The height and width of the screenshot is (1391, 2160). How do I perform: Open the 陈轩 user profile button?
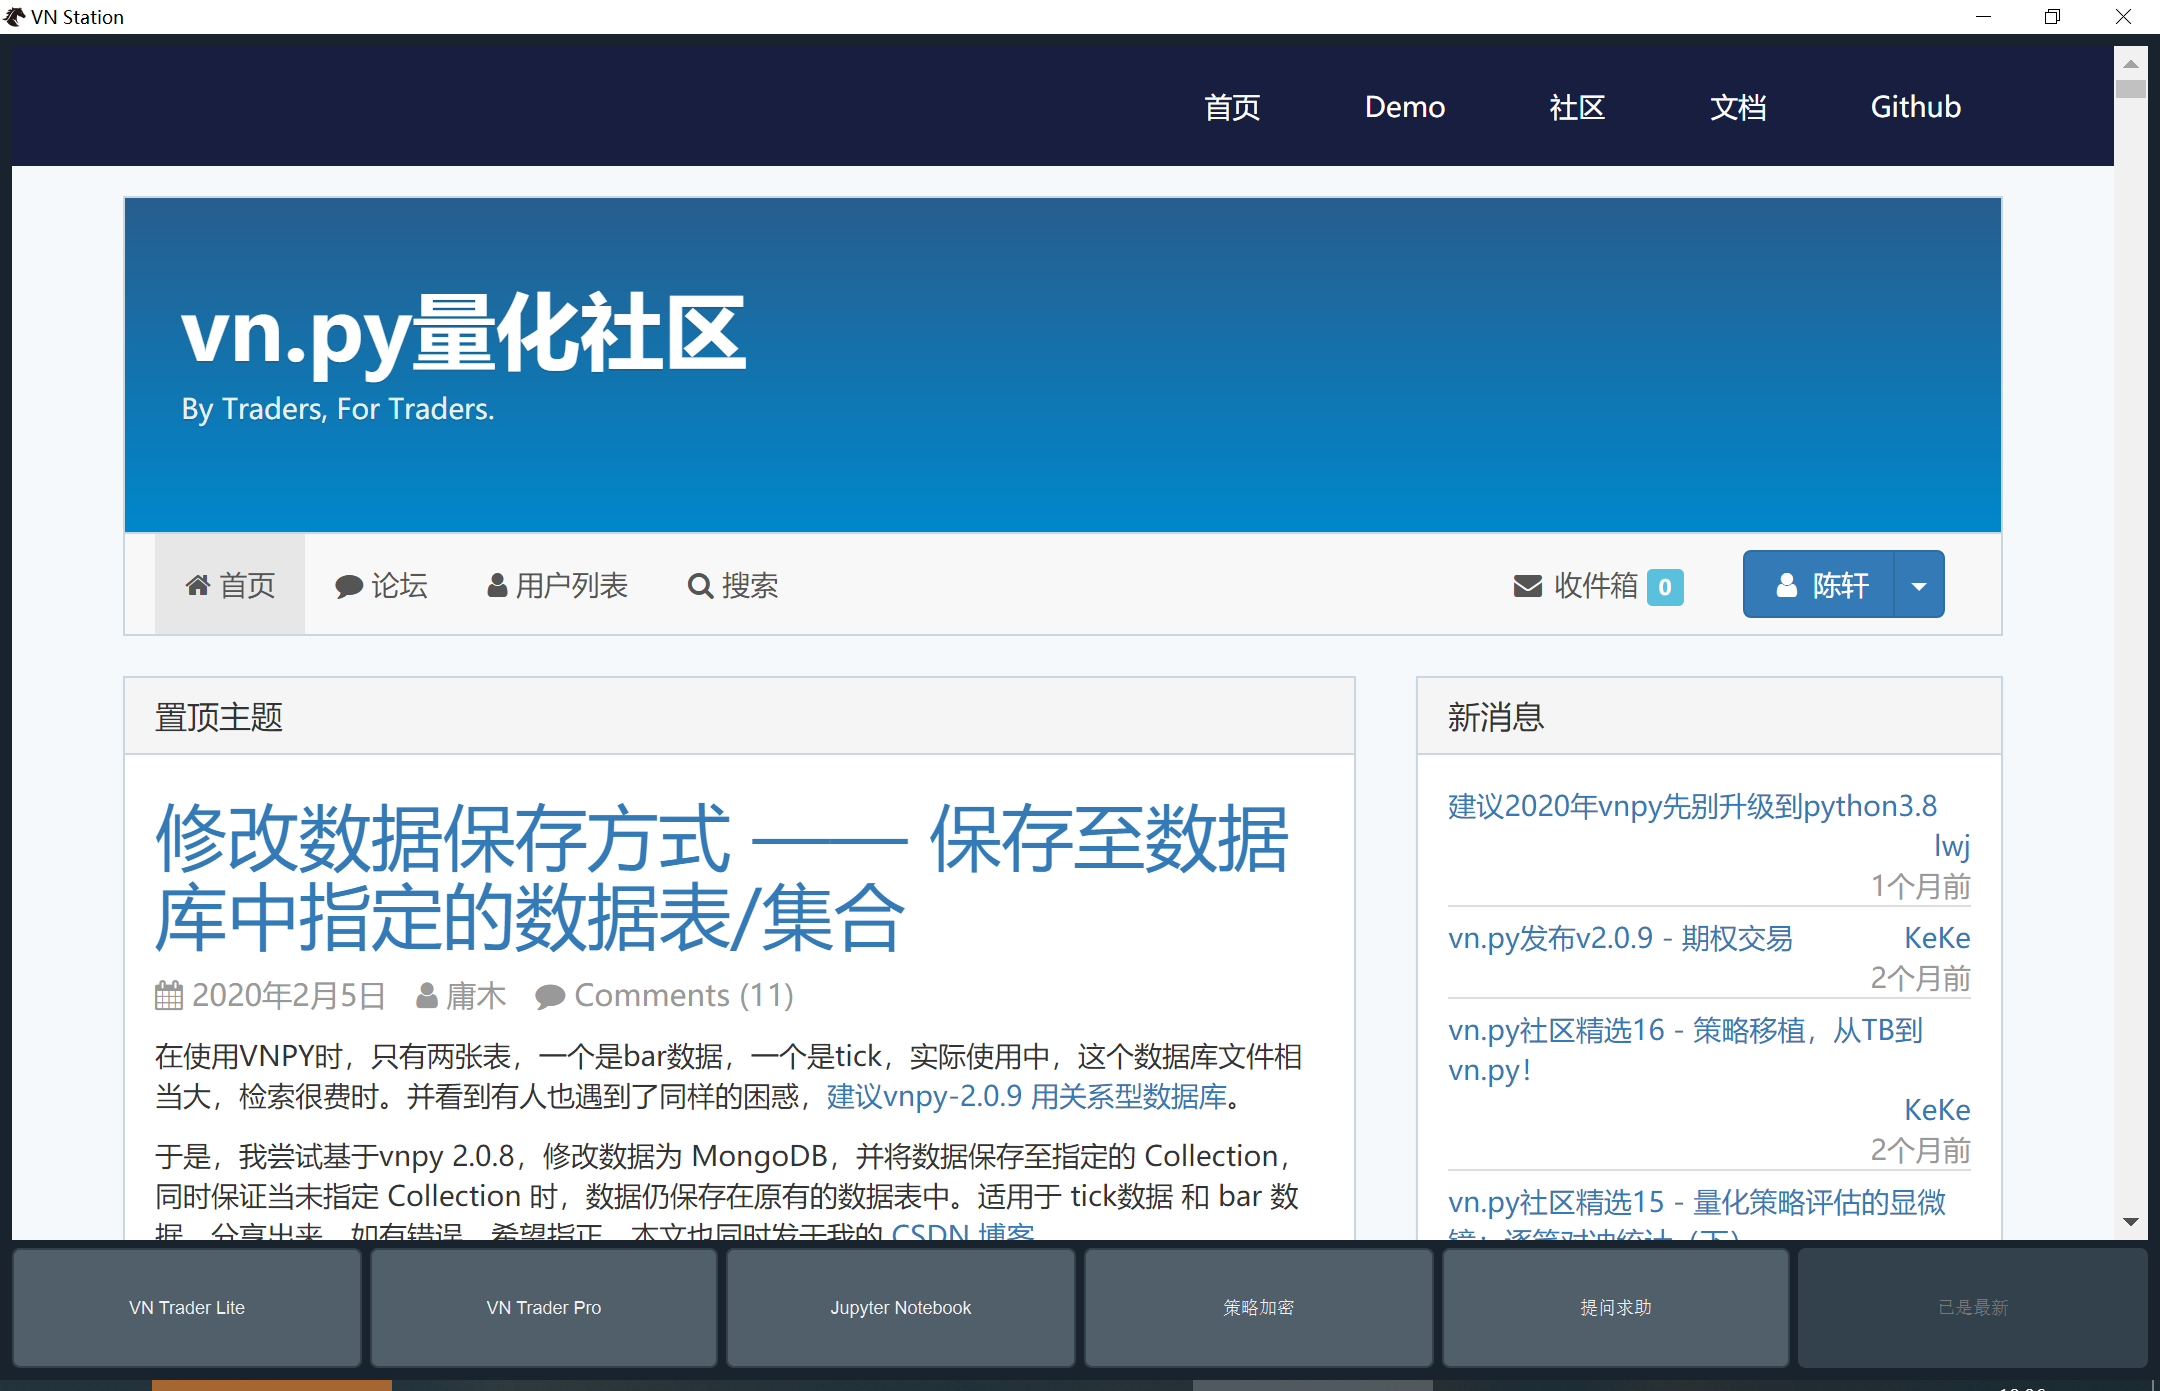click(1820, 585)
